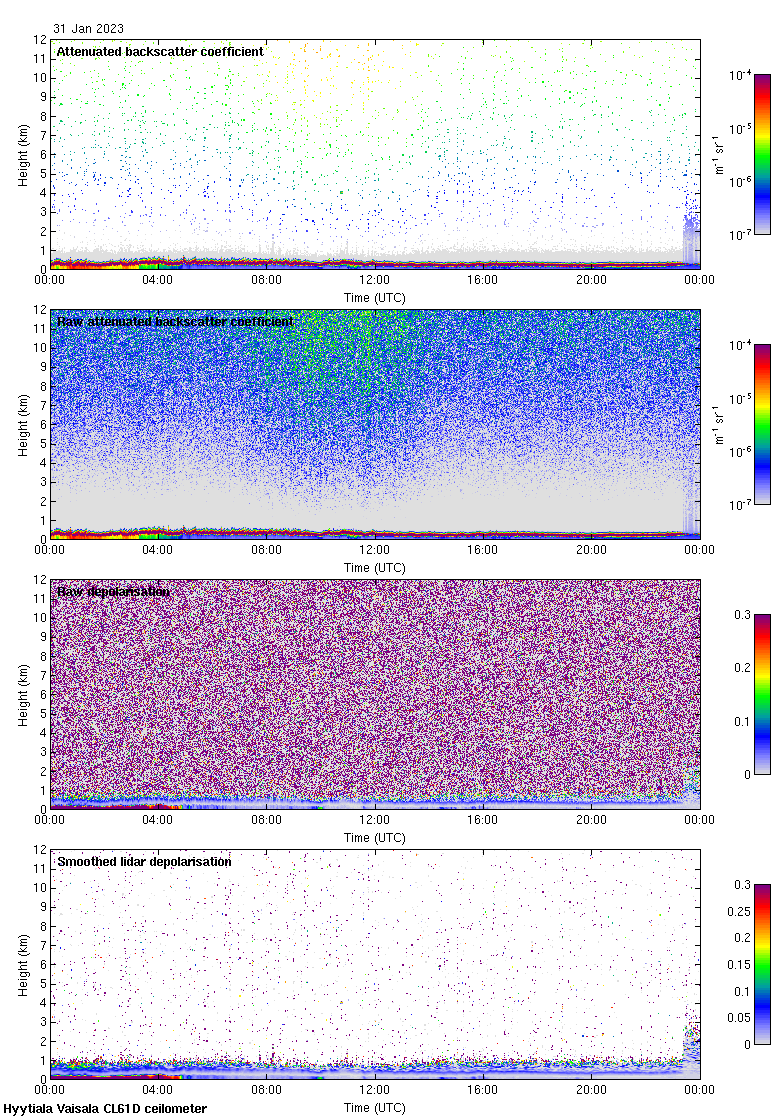Click Height (km) axis label of top plot
Image resolution: width=780 pixels, height=1120 pixels.
pyautogui.click(x=24, y=155)
